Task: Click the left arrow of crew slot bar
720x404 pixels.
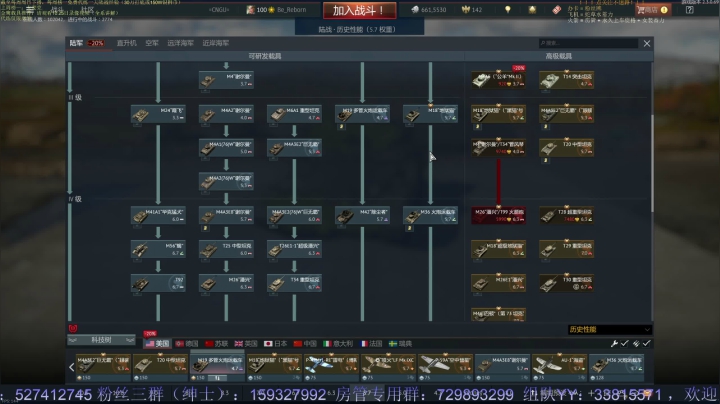Action: point(72,367)
